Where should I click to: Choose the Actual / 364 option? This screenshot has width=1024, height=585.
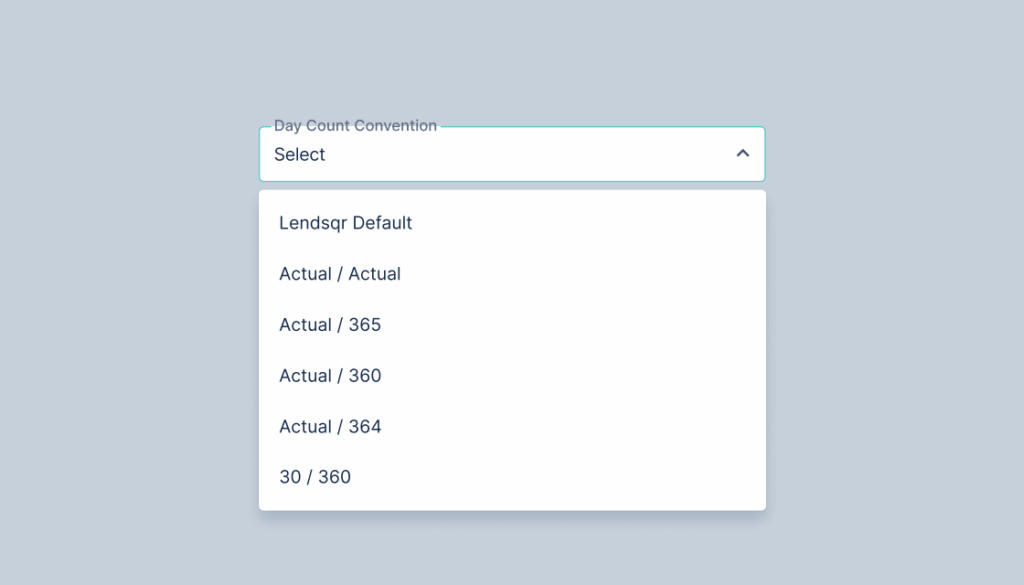[330, 427]
